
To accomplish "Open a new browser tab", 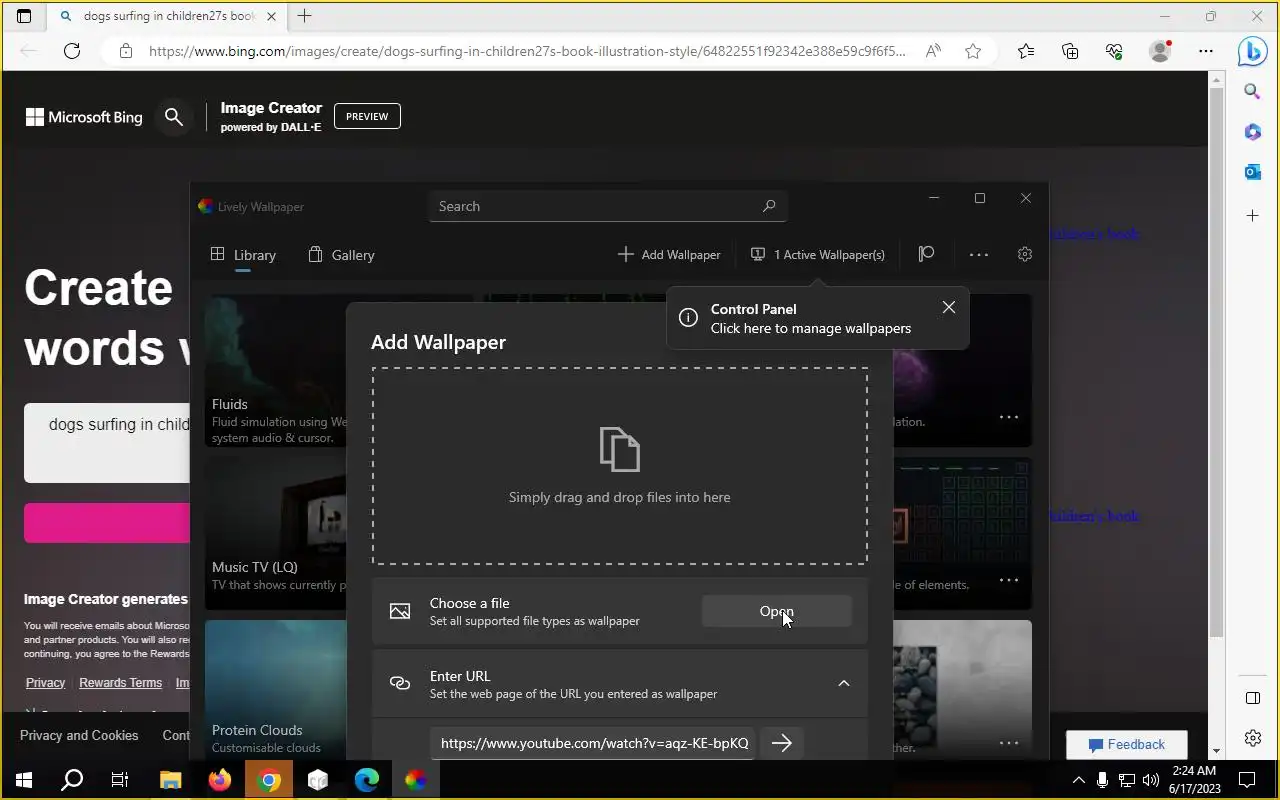I will (305, 16).
